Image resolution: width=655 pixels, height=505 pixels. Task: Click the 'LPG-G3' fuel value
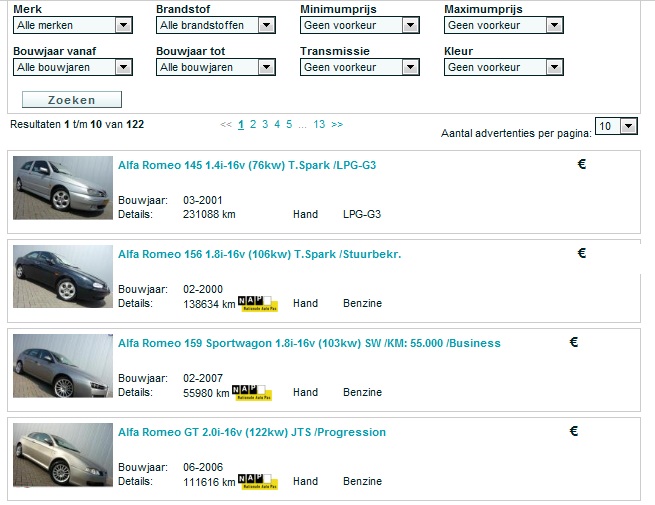pos(362,214)
